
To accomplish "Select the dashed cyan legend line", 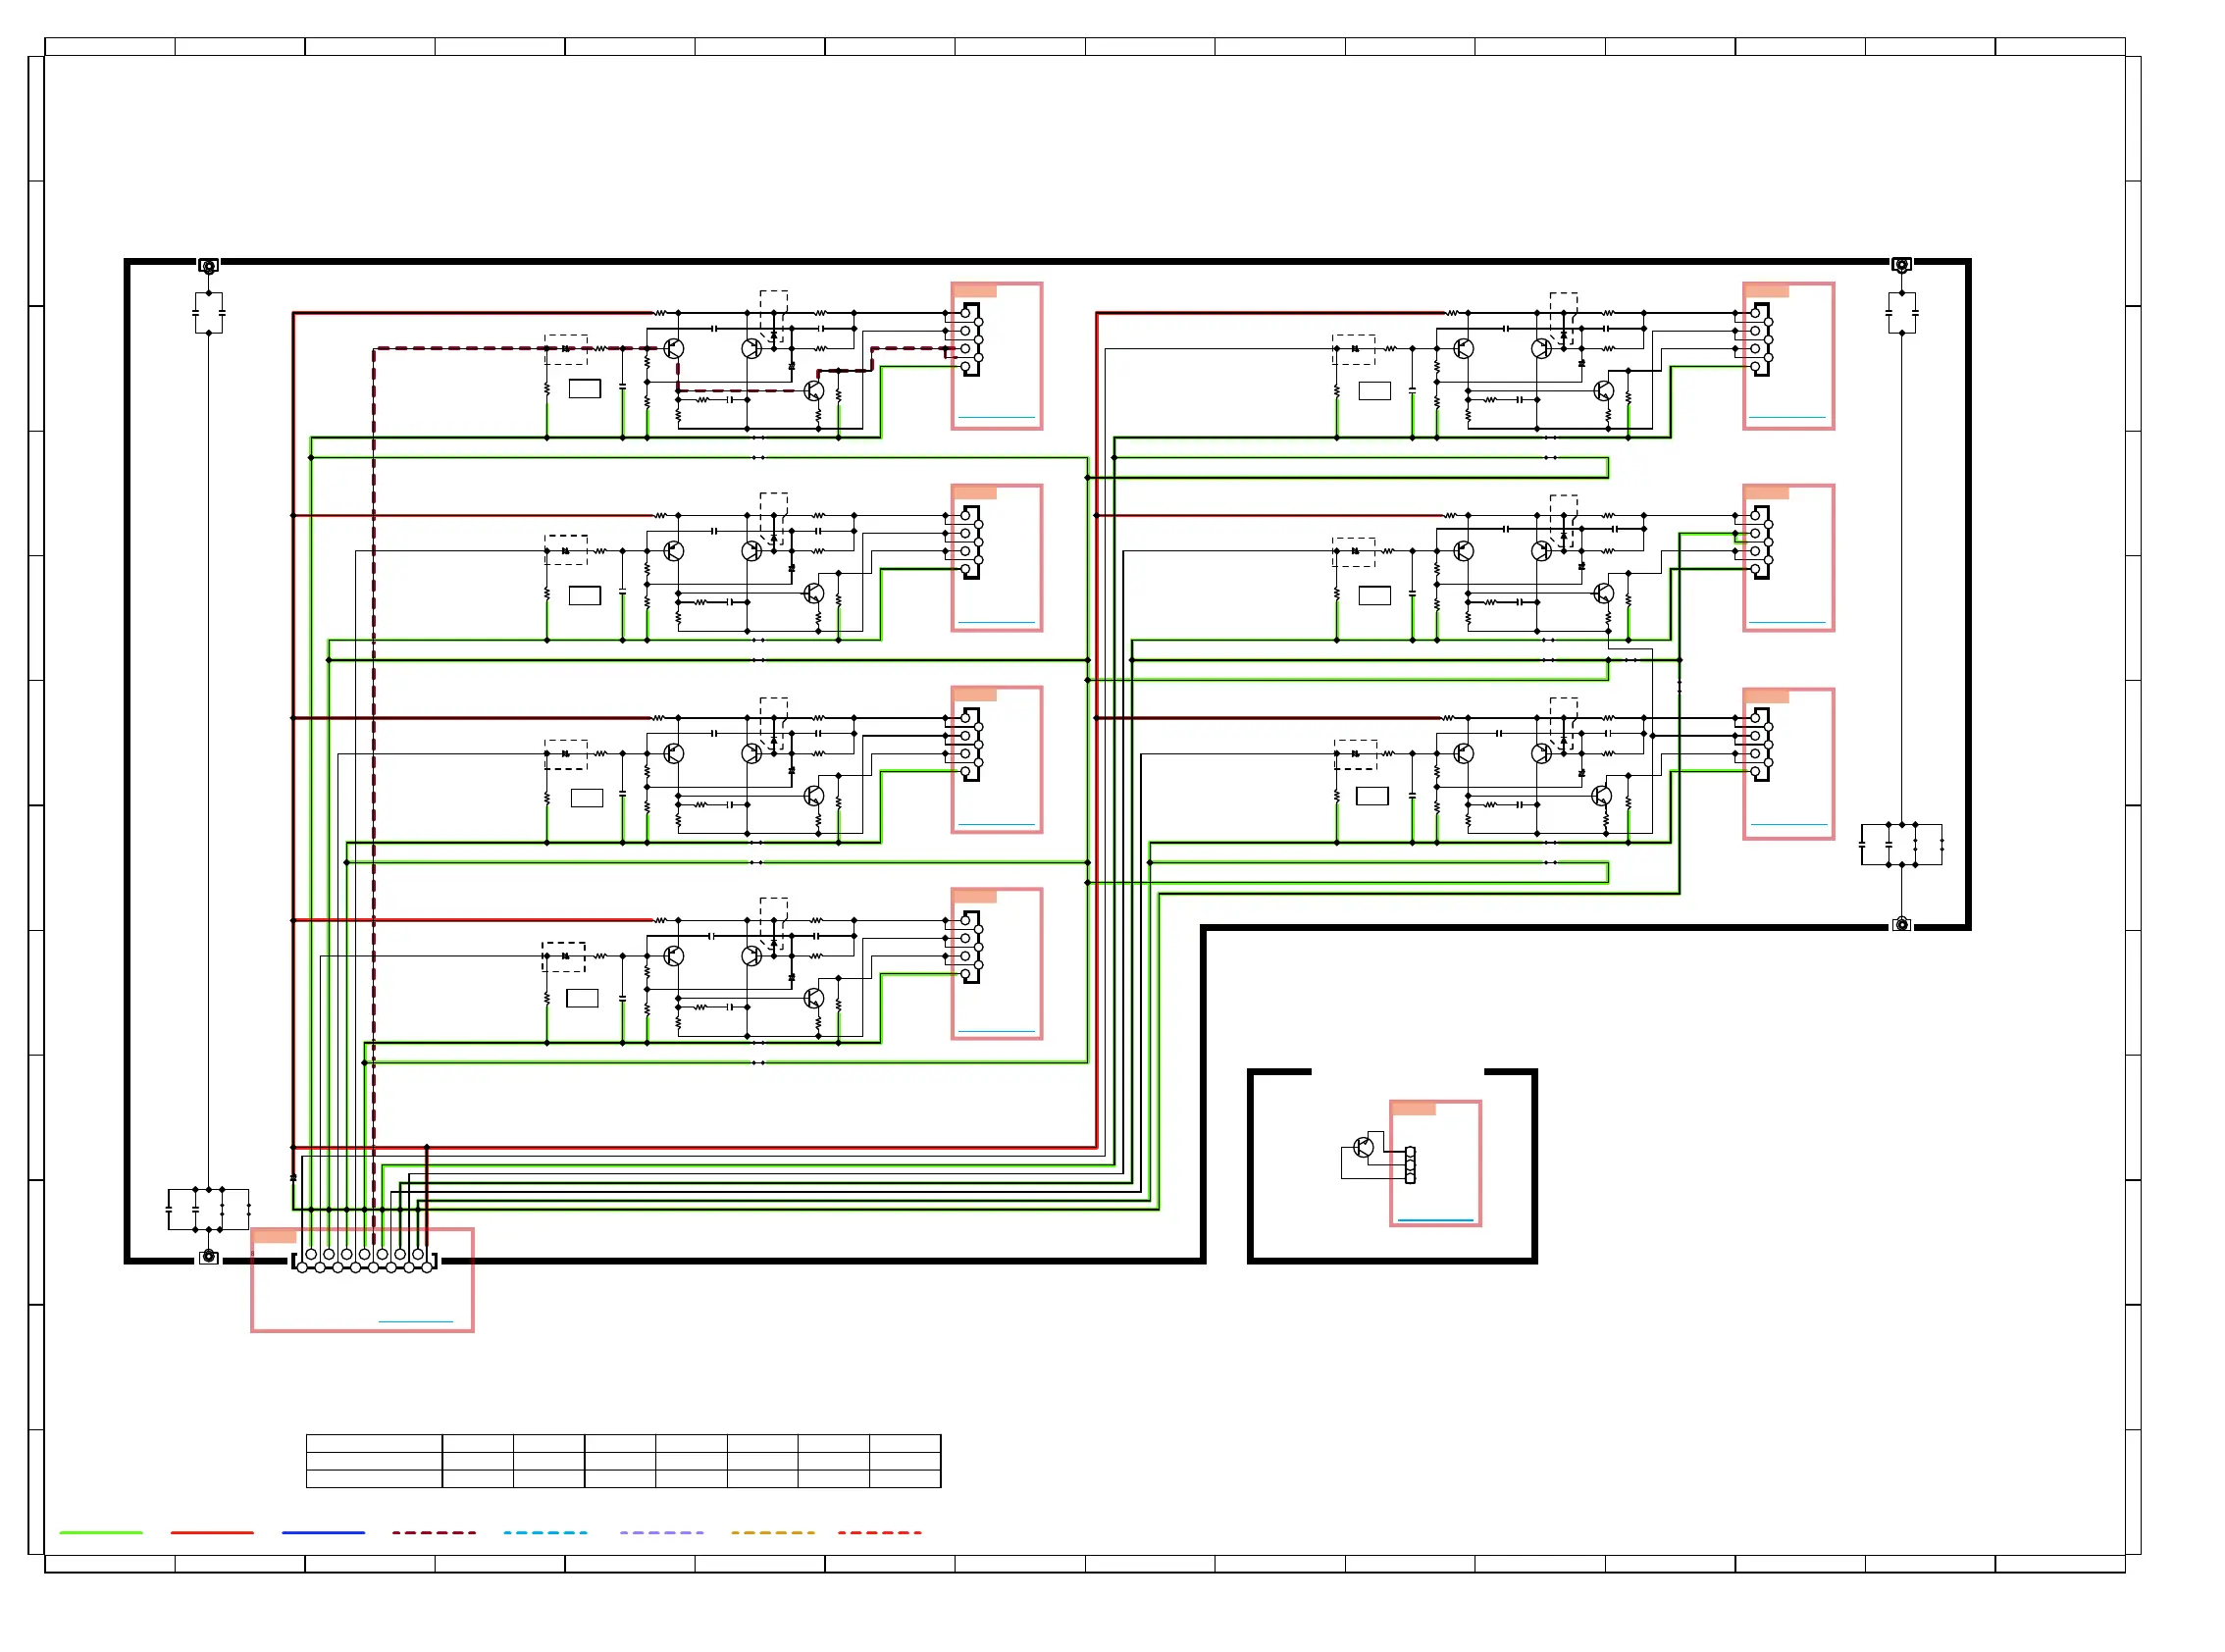I will click(x=545, y=1532).
